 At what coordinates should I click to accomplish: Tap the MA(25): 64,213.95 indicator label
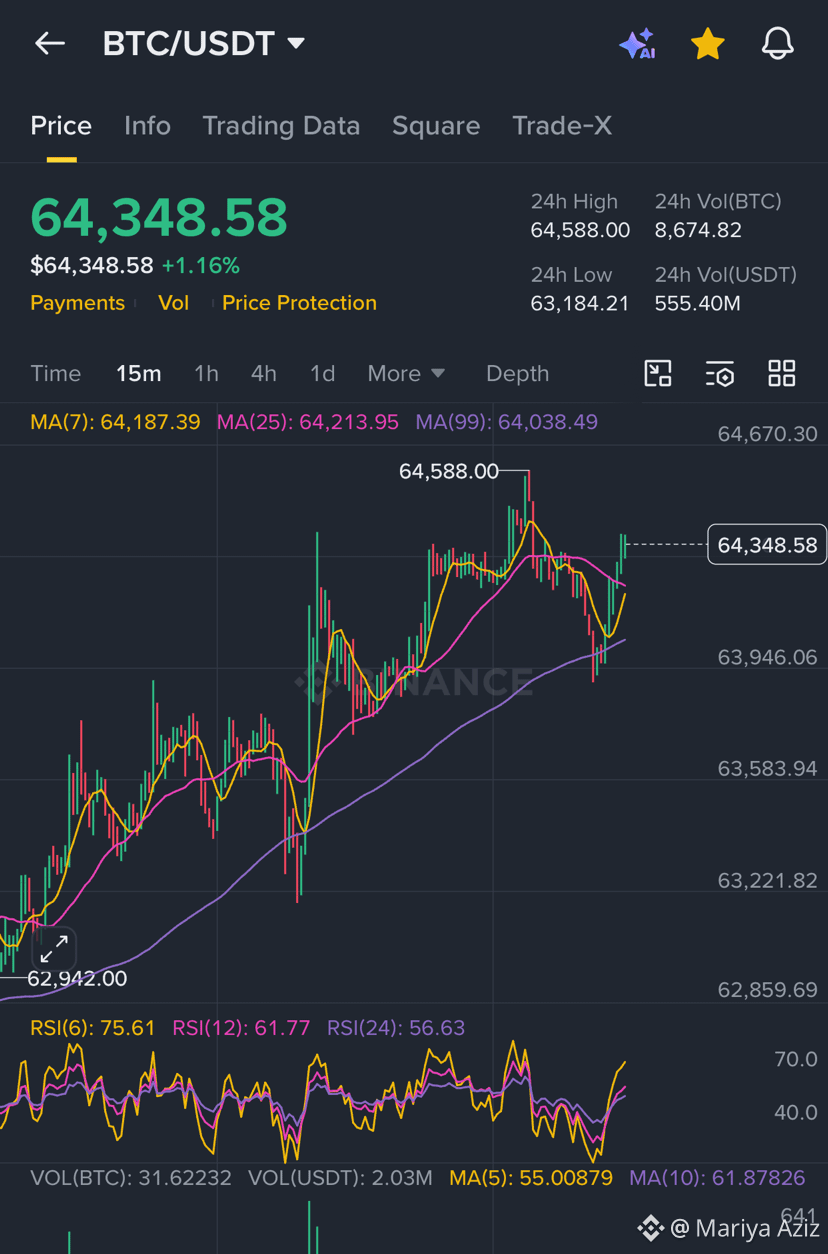click(308, 422)
